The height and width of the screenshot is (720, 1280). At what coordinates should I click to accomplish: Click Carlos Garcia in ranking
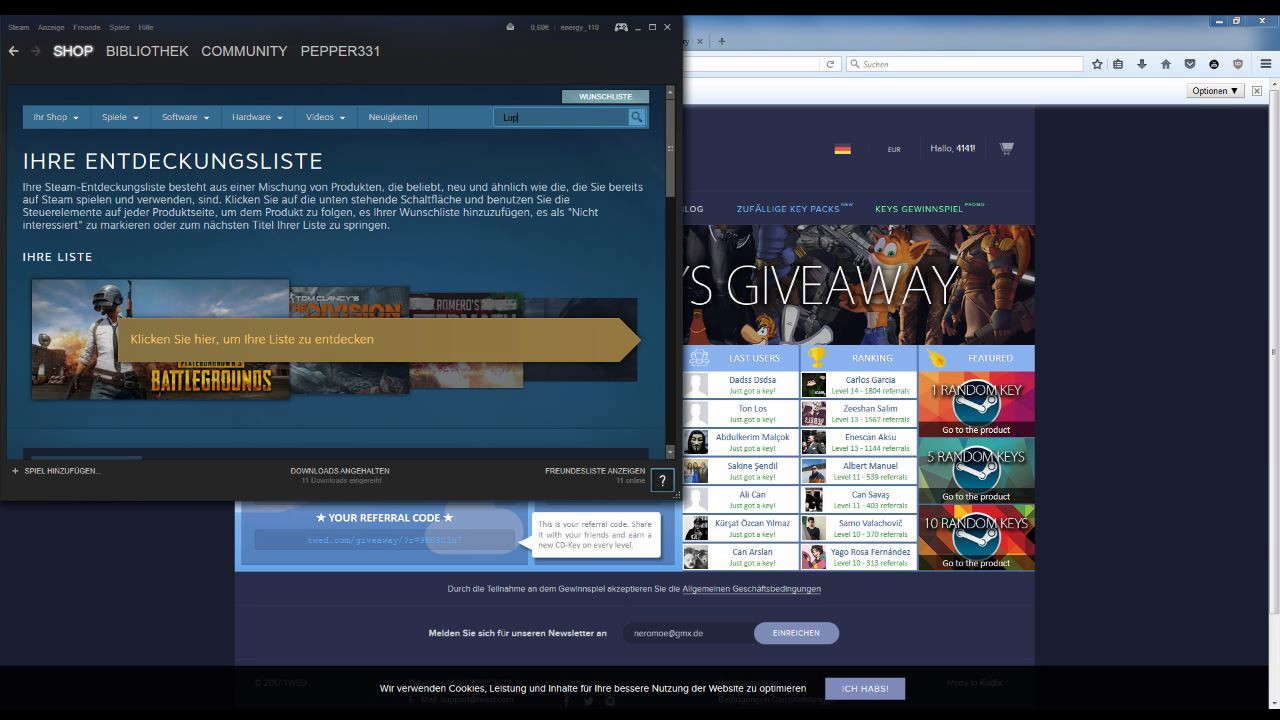[x=870, y=380]
